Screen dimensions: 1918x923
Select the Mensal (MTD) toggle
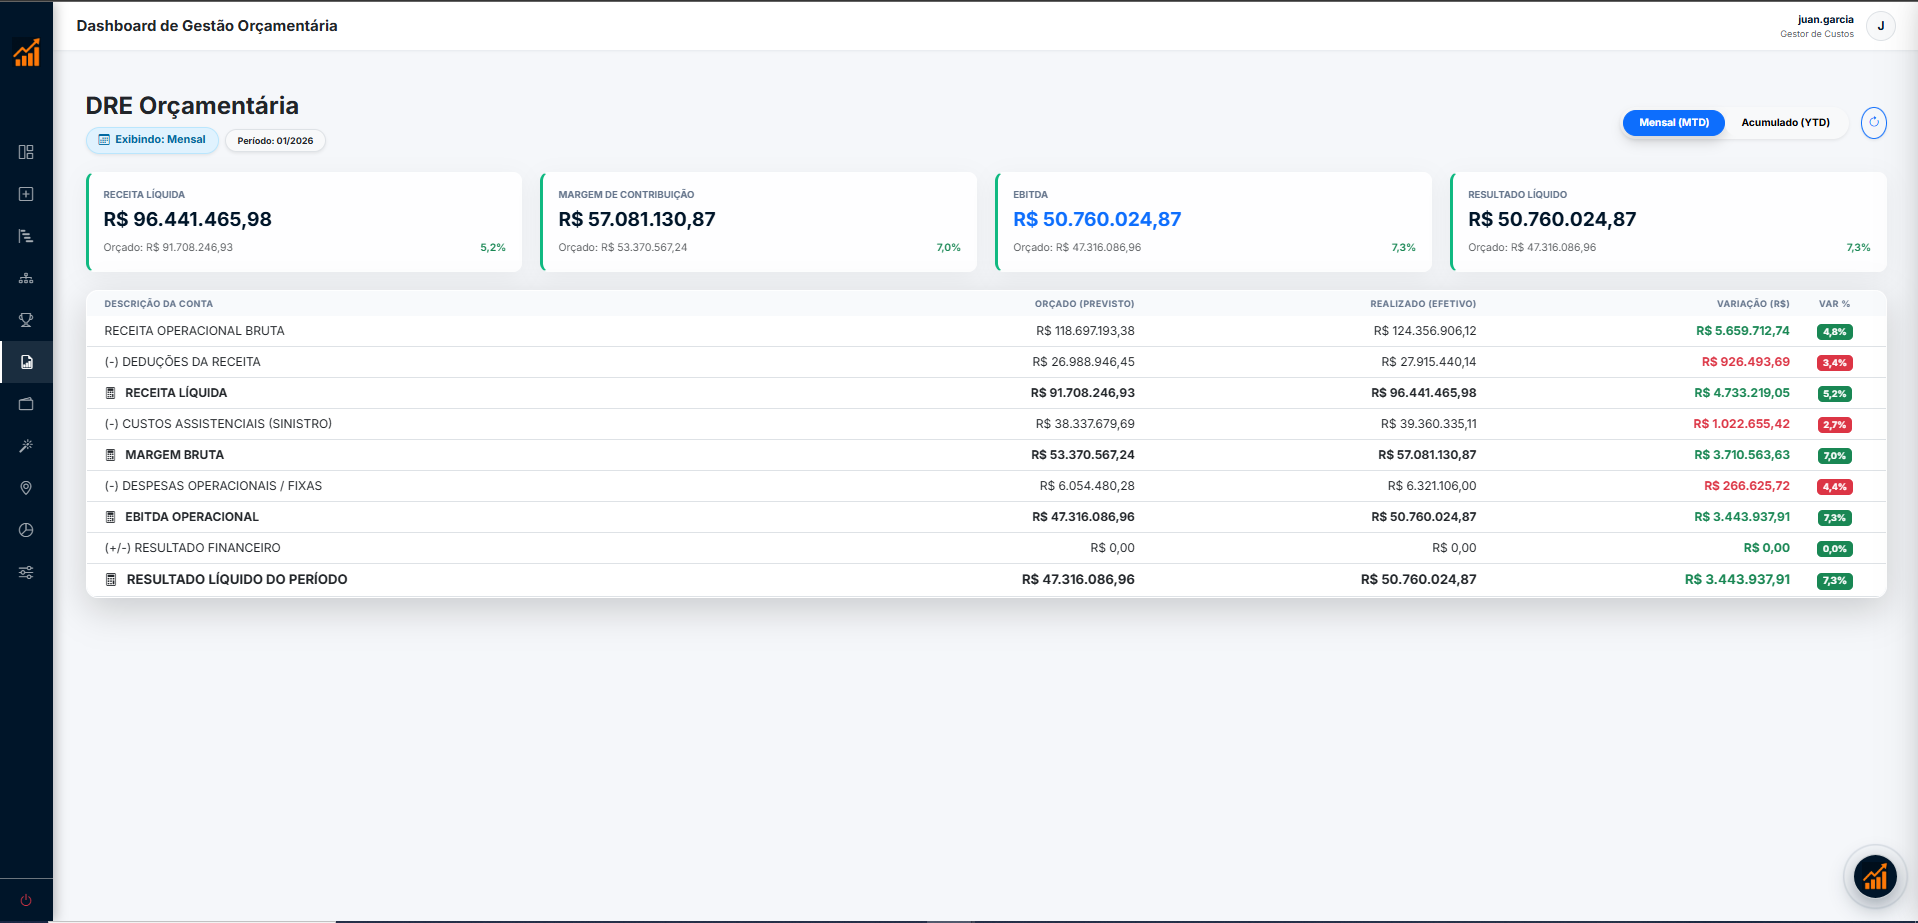click(x=1673, y=123)
